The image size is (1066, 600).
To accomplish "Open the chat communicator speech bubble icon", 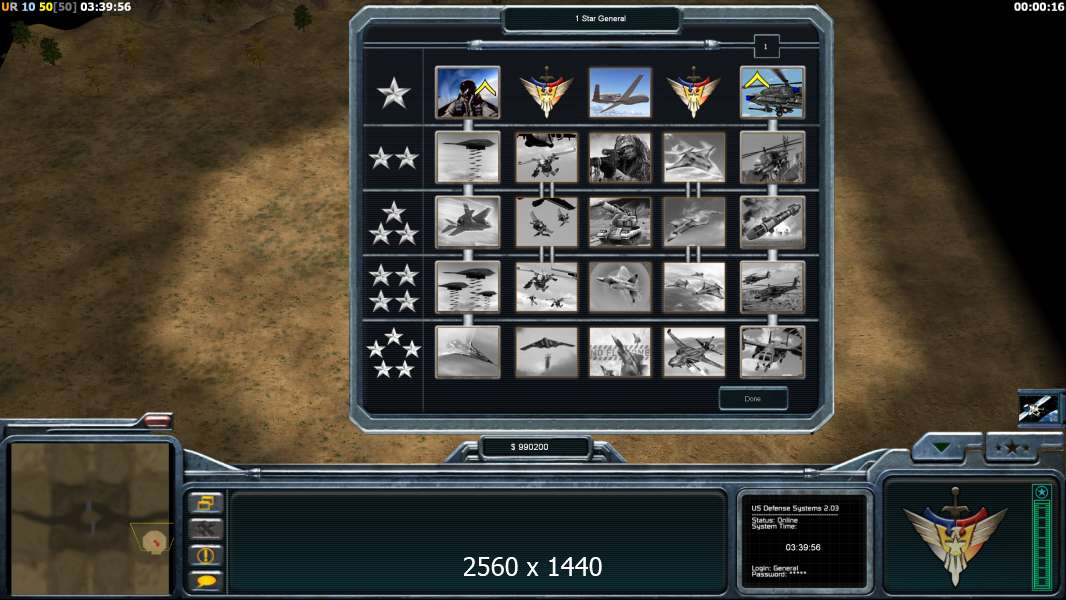I will (x=205, y=580).
